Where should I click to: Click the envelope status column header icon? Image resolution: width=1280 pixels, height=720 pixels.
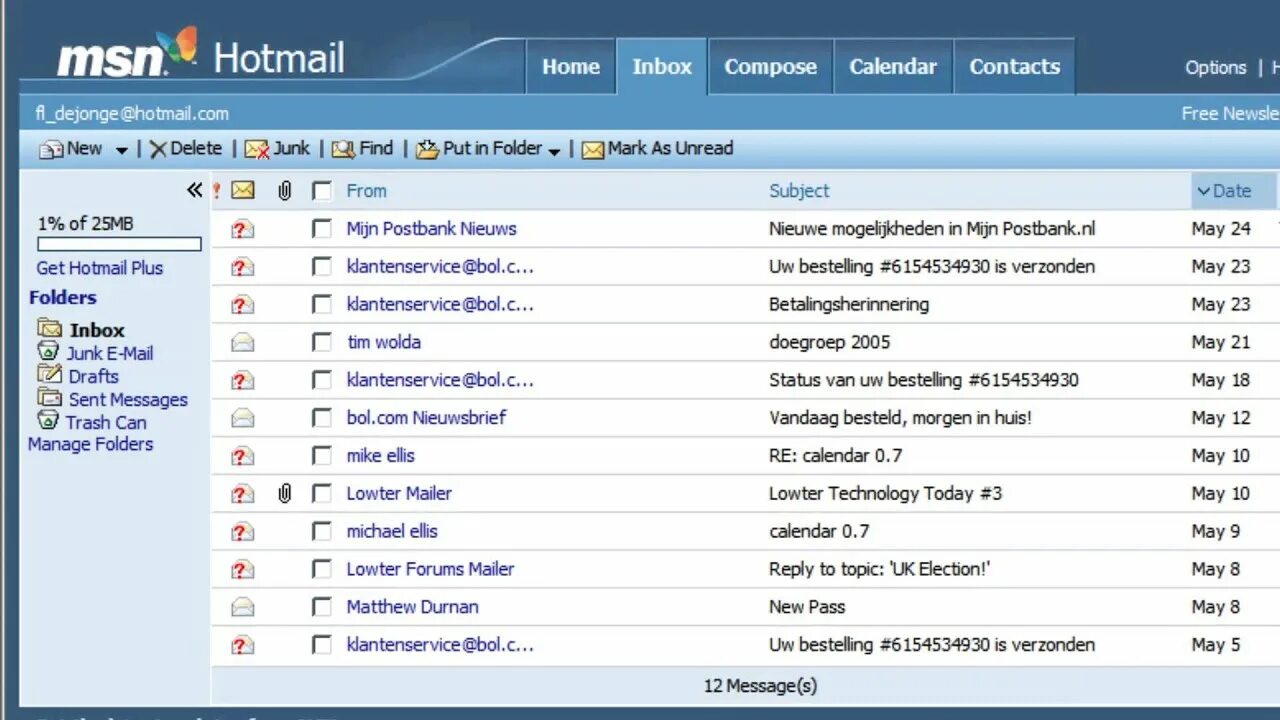[x=243, y=190]
